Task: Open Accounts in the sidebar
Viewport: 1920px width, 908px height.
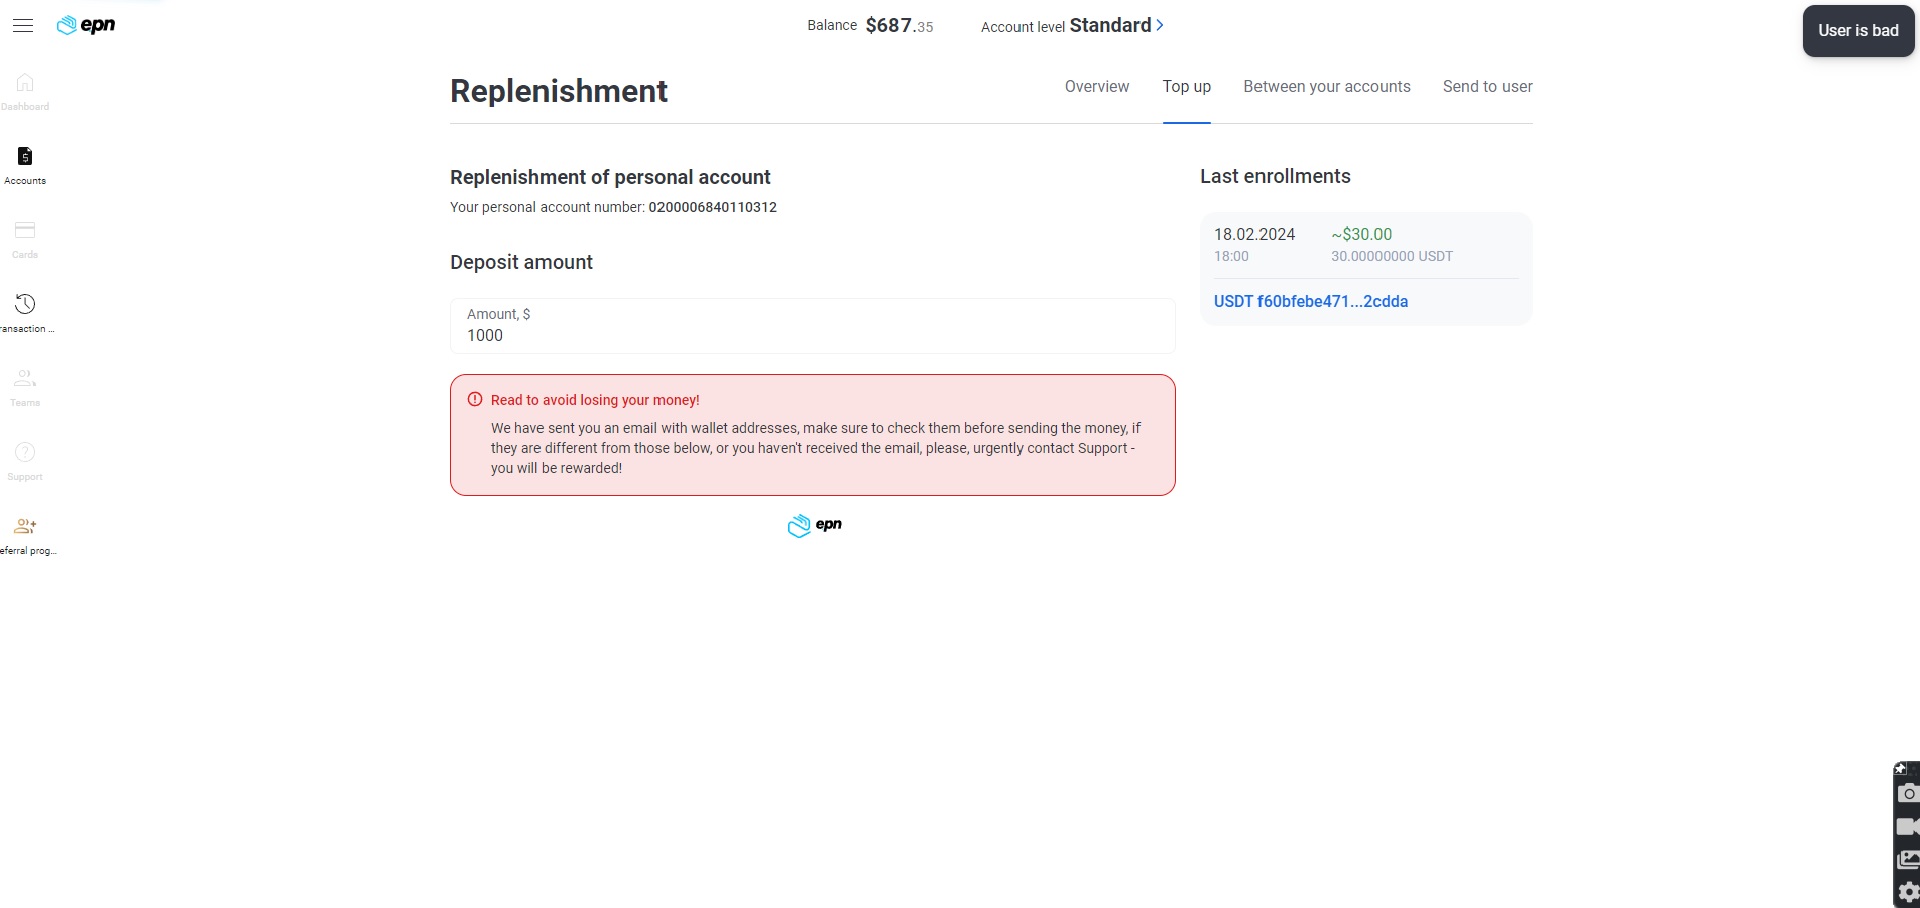Action: click(x=25, y=165)
